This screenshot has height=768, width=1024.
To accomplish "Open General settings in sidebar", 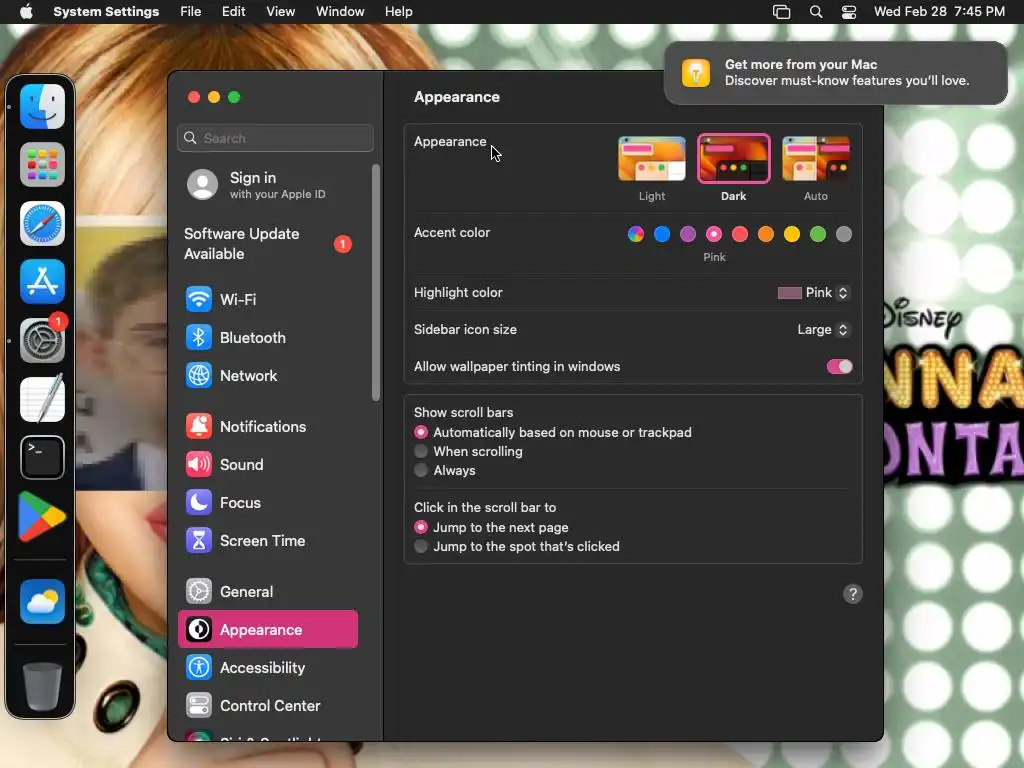I will point(268,592).
